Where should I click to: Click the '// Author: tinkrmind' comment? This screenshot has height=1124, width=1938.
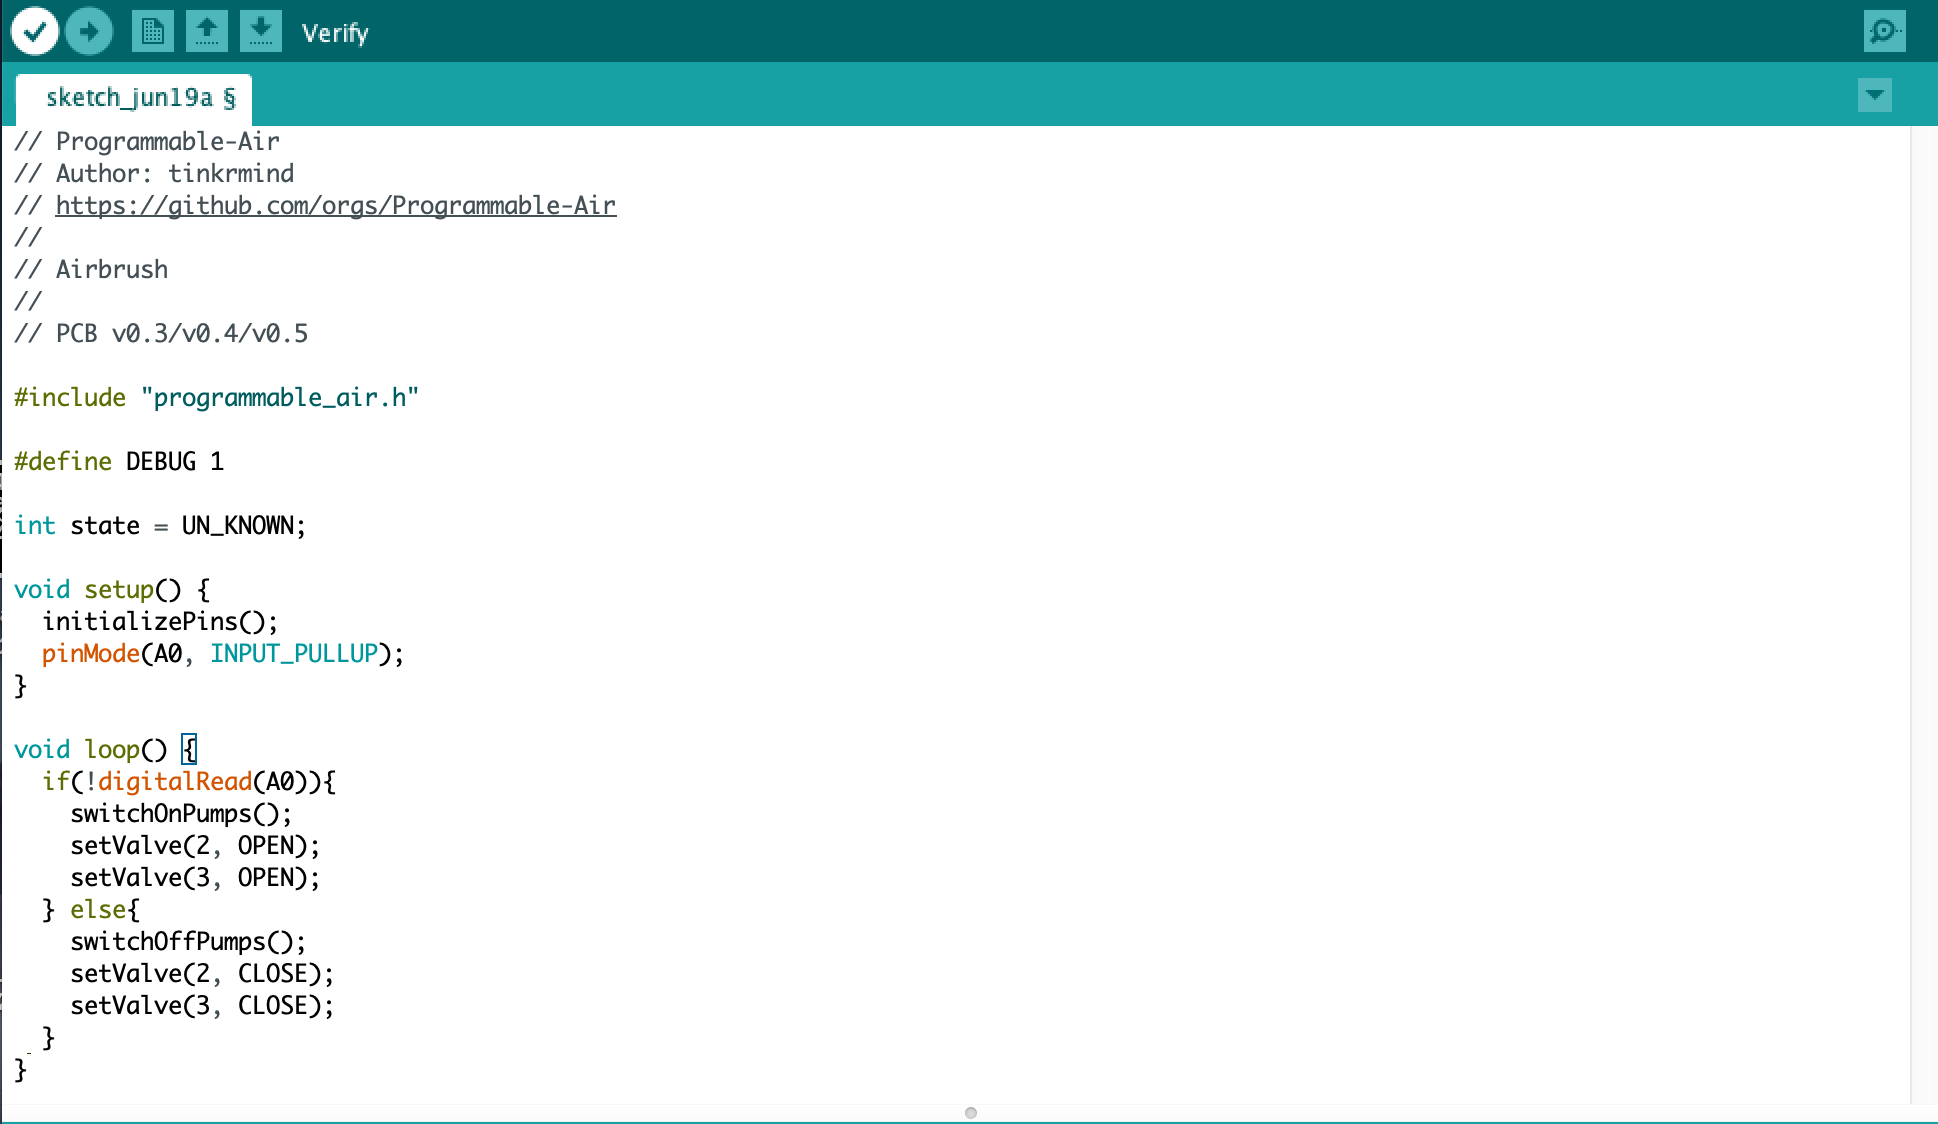click(x=154, y=173)
